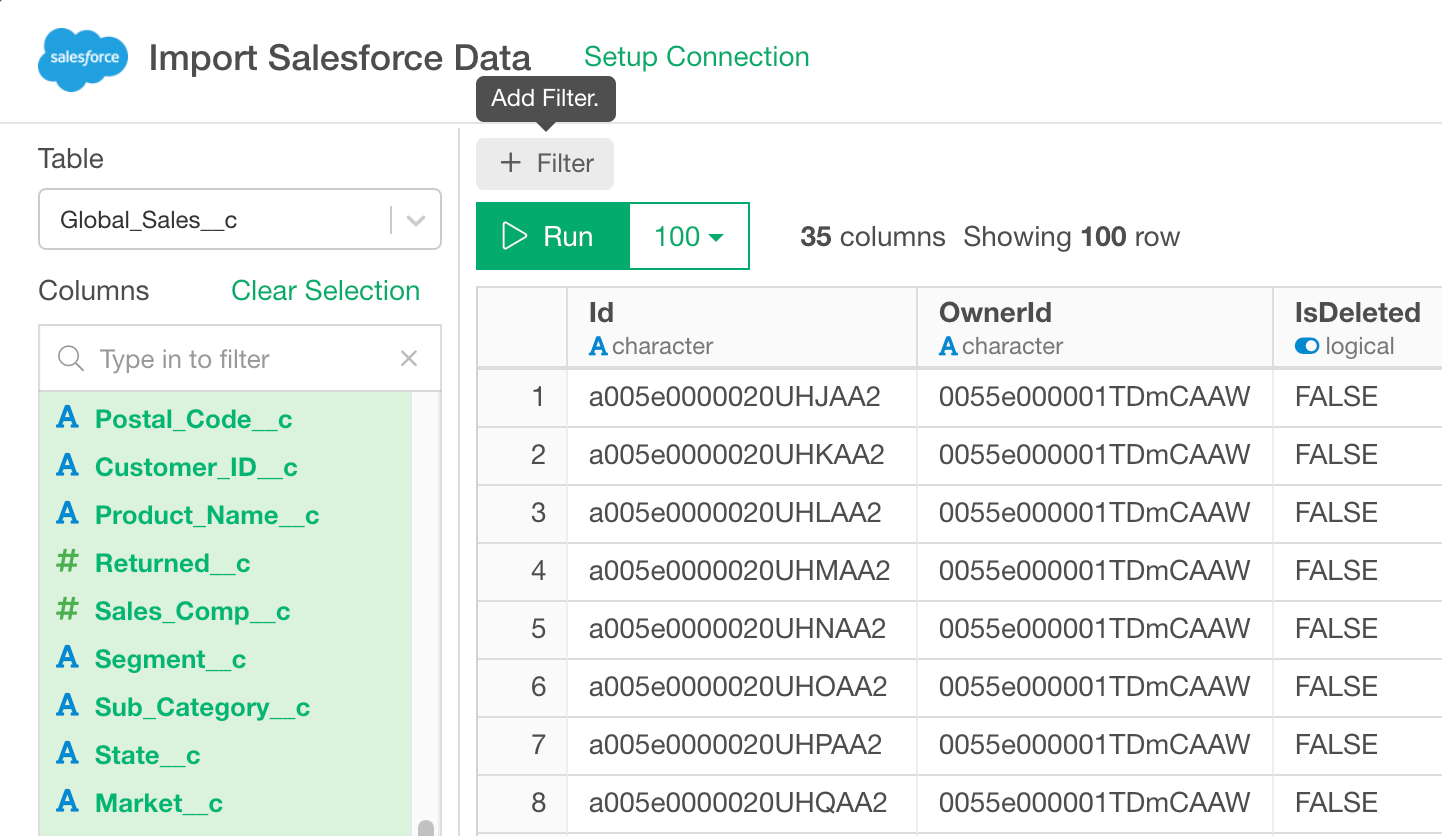The height and width of the screenshot is (836, 1442).
Task: Click the '35 columns' summary text
Action: coord(872,237)
